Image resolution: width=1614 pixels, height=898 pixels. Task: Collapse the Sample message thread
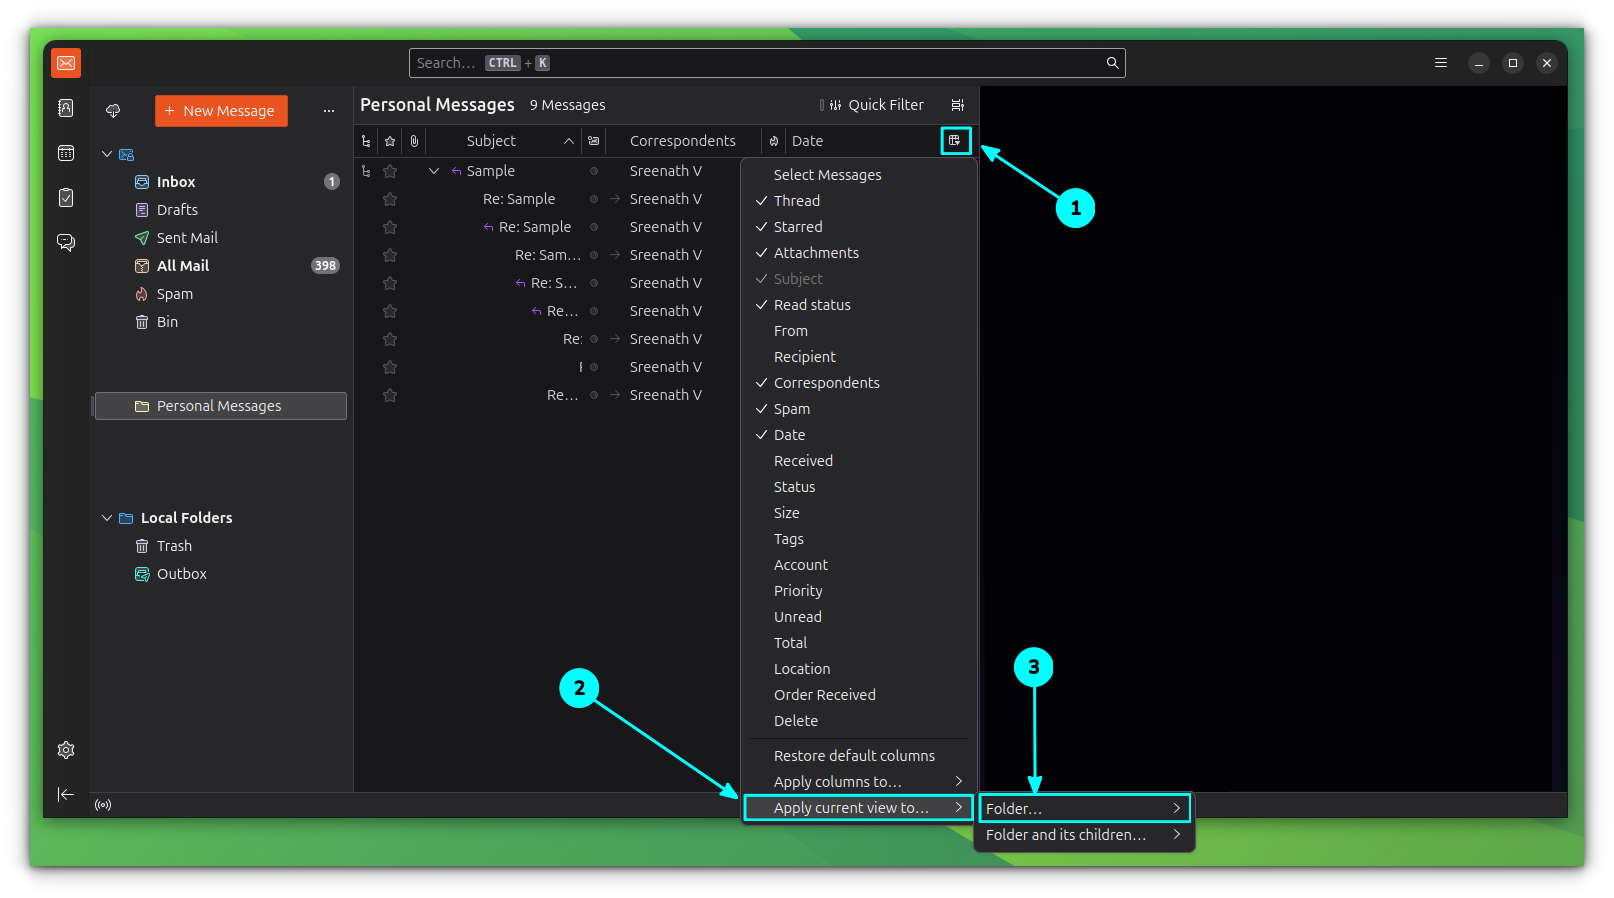pyautogui.click(x=434, y=171)
